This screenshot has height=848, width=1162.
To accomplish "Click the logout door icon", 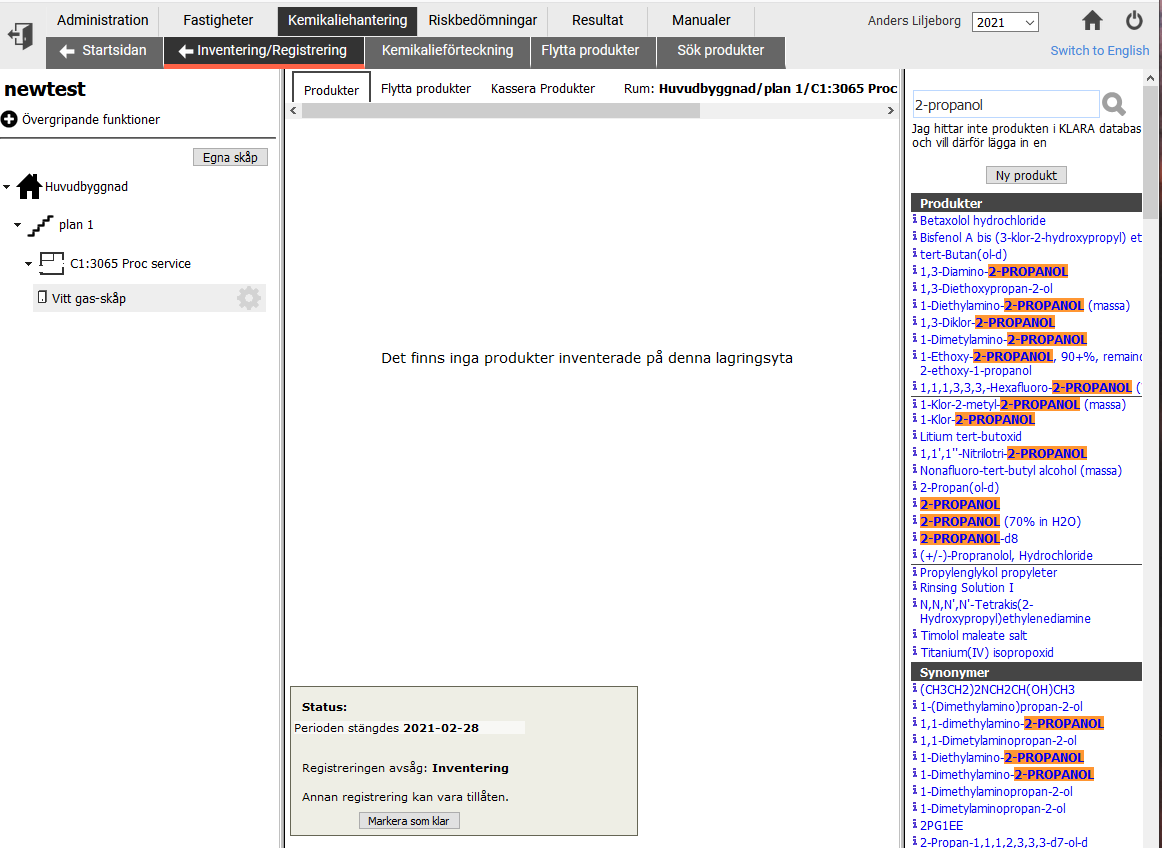I will pyautogui.click(x=20, y=36).
